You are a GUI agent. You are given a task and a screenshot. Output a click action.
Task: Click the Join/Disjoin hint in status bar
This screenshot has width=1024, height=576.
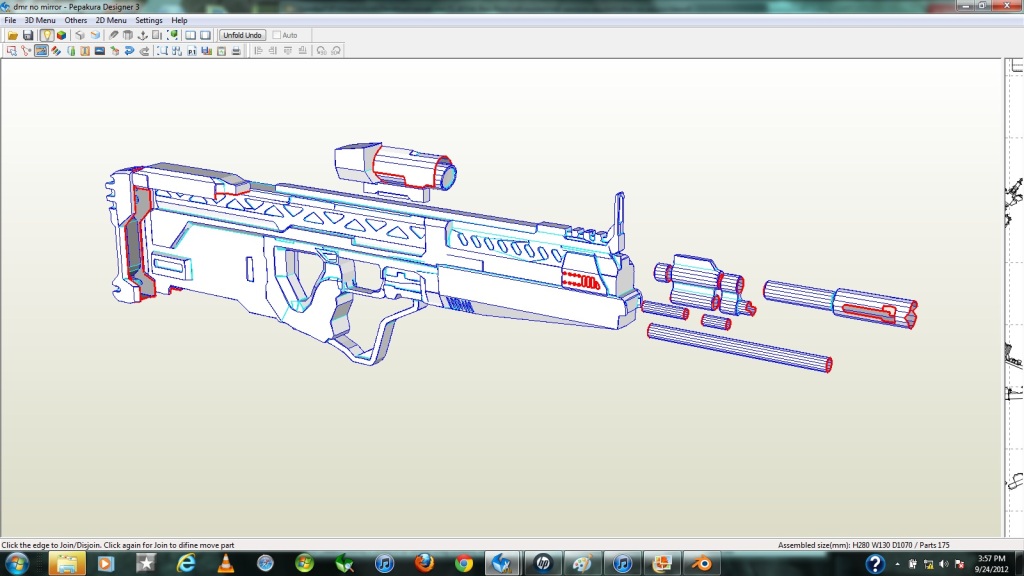click(118, 545)
